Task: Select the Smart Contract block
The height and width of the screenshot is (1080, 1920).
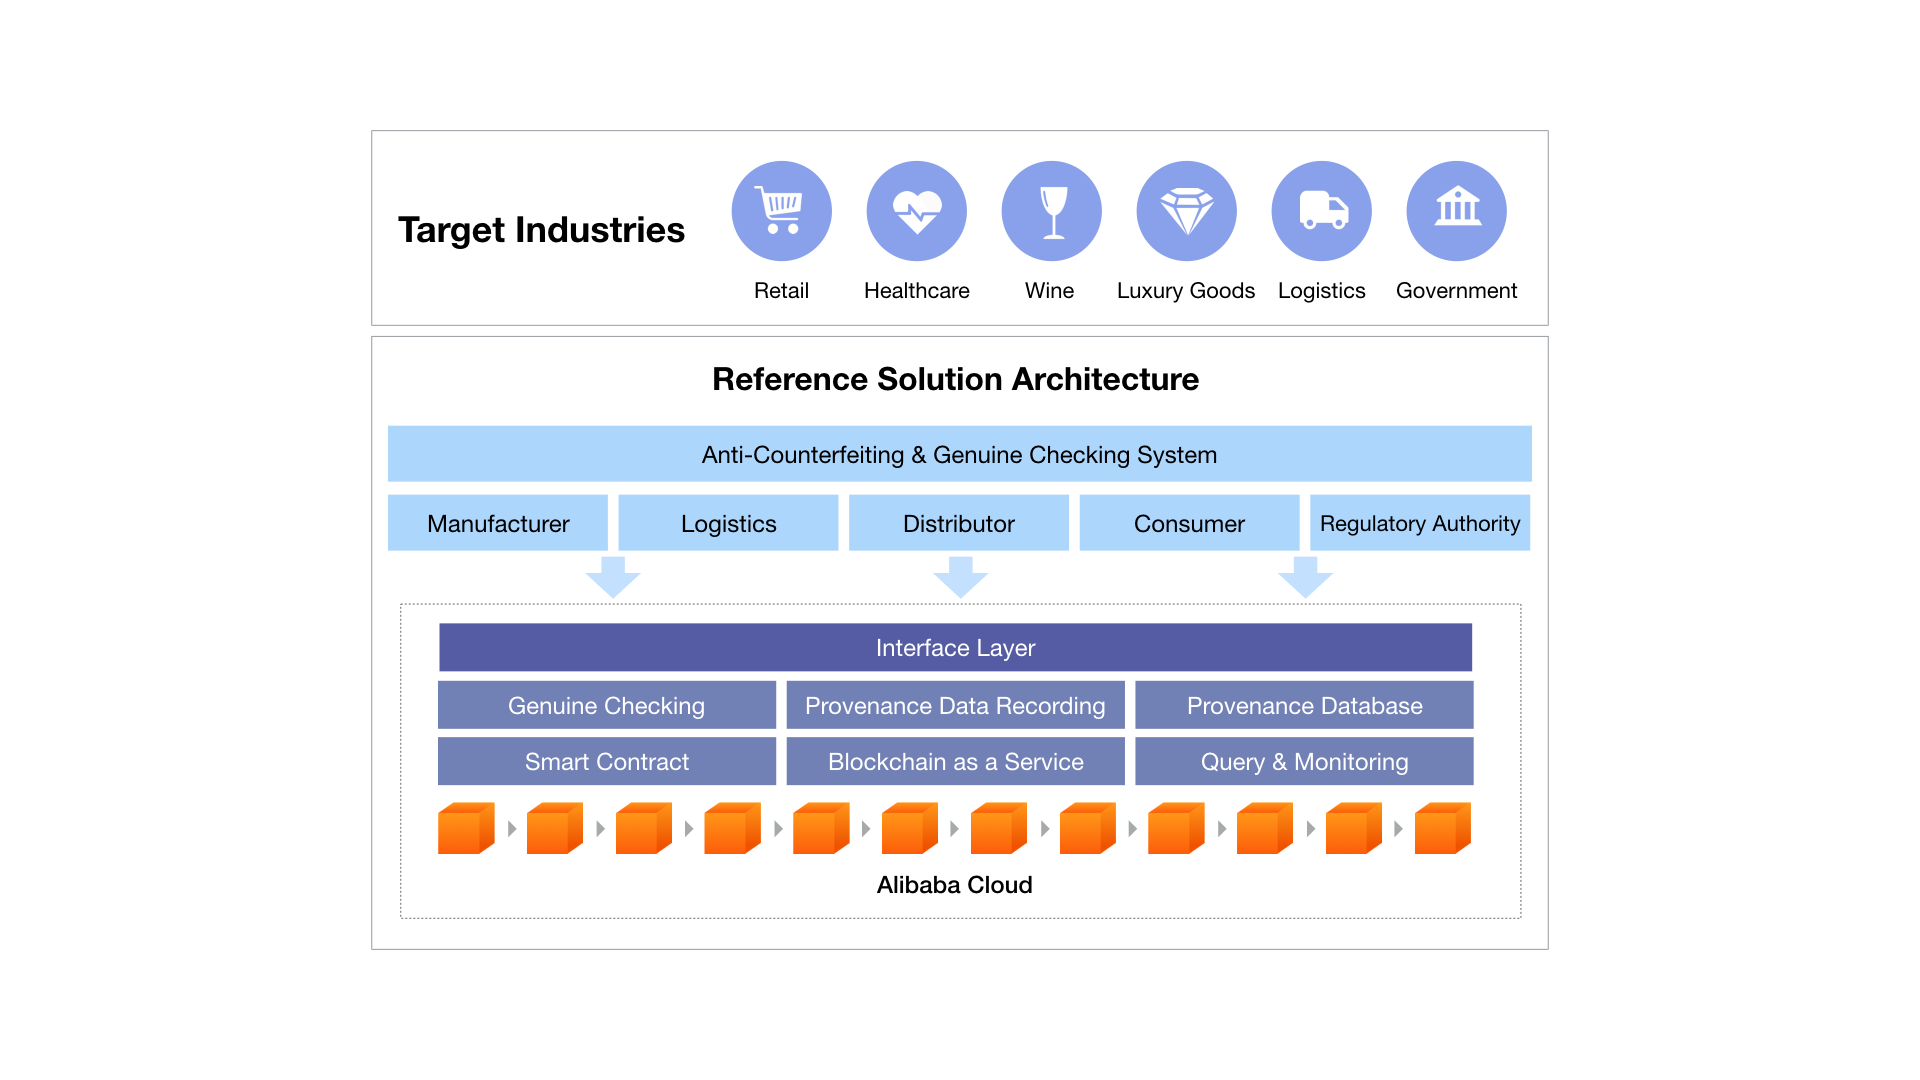Action: [607, 761]
